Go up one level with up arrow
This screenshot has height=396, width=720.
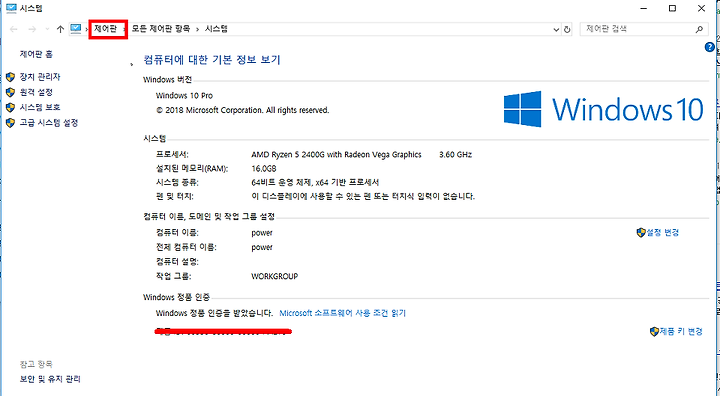[x=60, y=29]
